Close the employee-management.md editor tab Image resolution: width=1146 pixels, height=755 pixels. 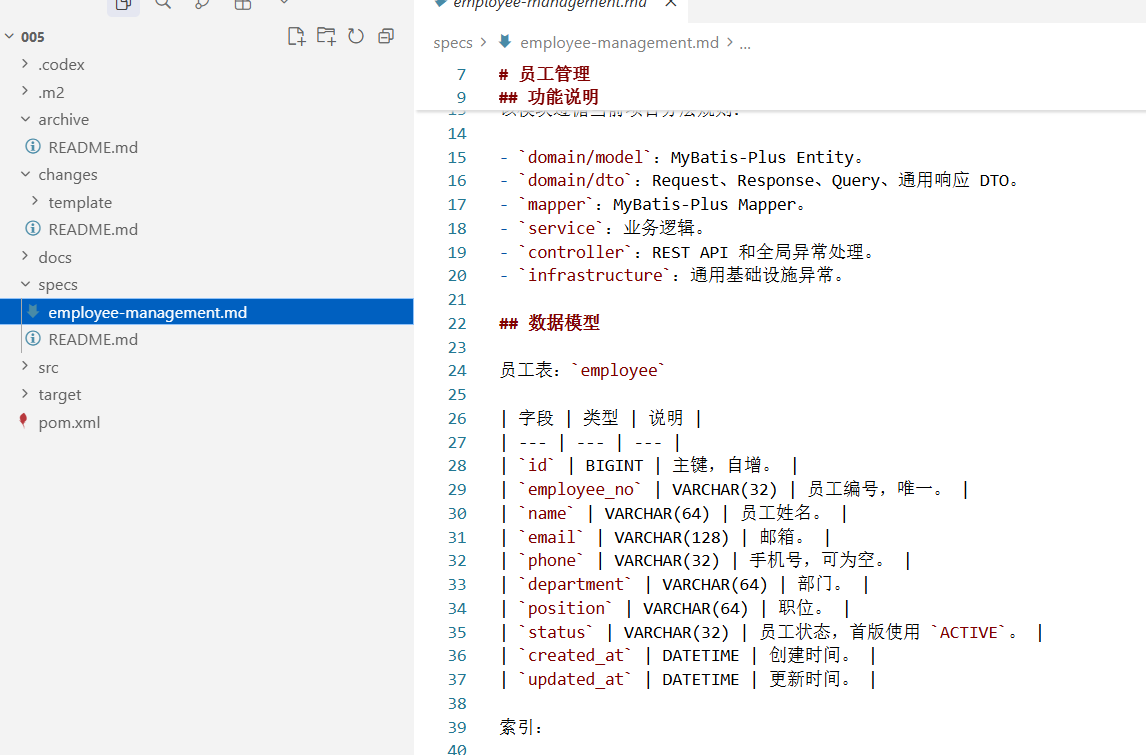pyautogui.click(x=670, y=4)
